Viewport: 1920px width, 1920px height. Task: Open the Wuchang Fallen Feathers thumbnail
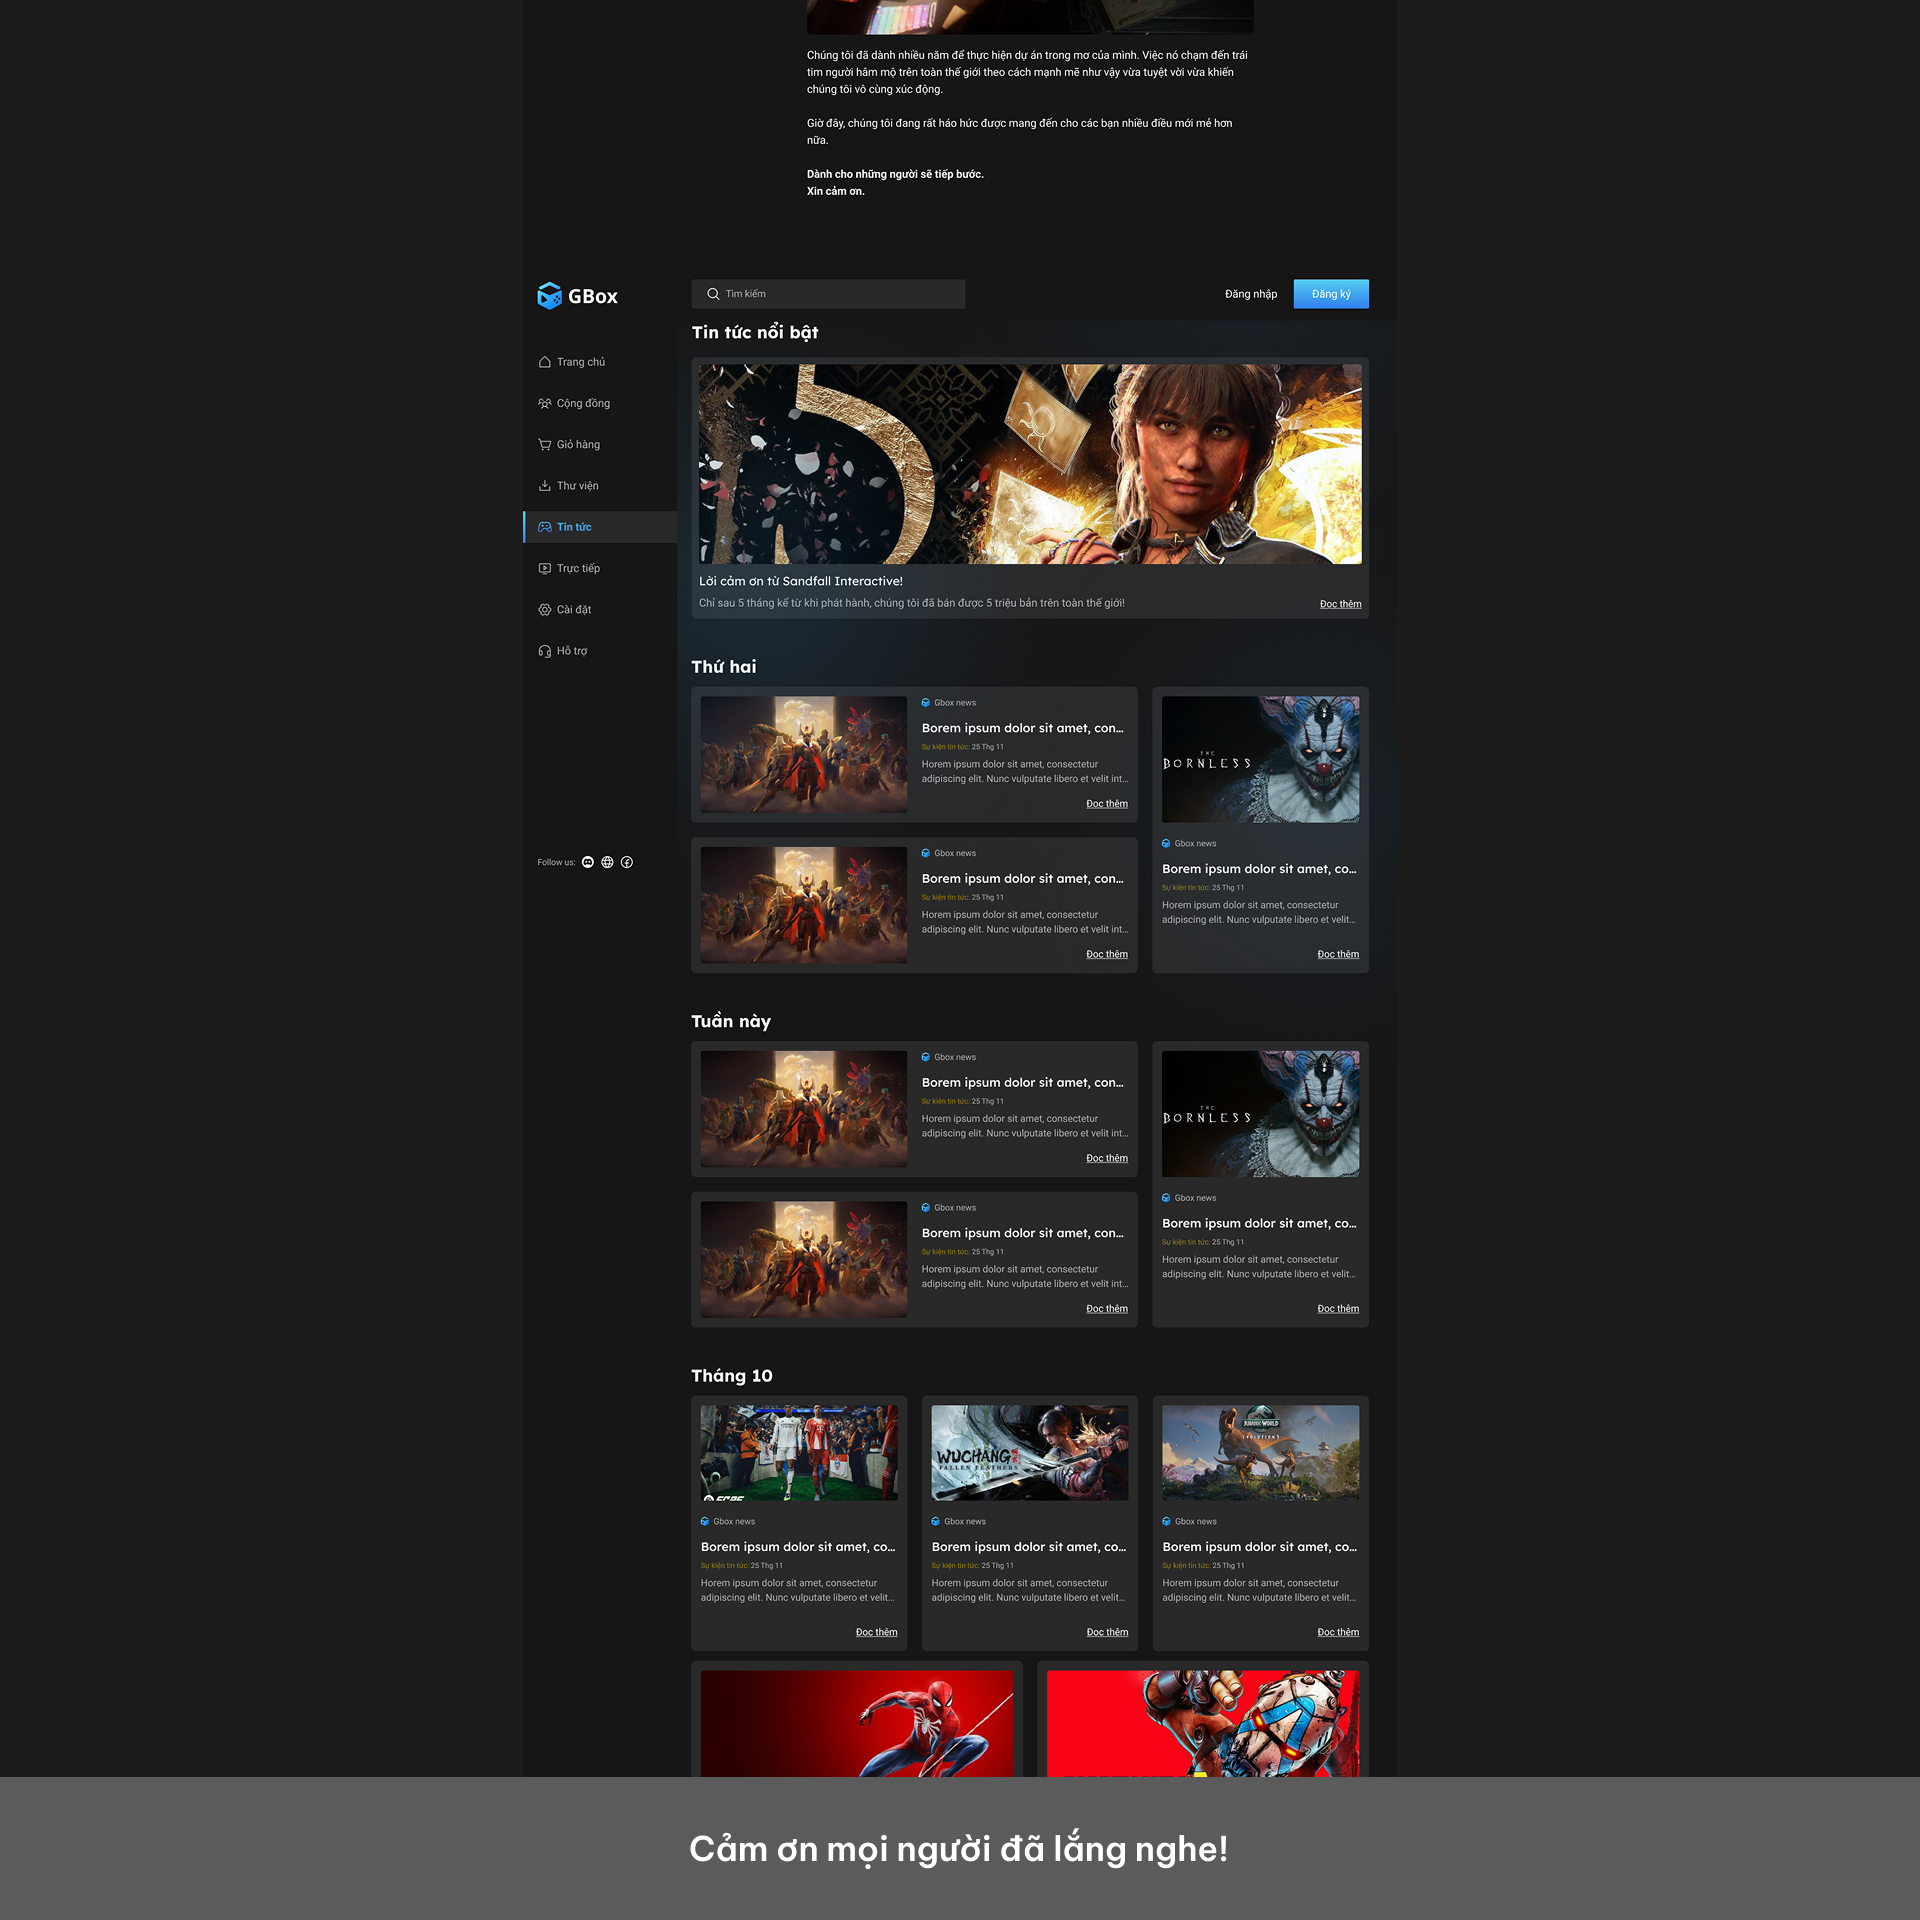[x=1030, y=1453]
